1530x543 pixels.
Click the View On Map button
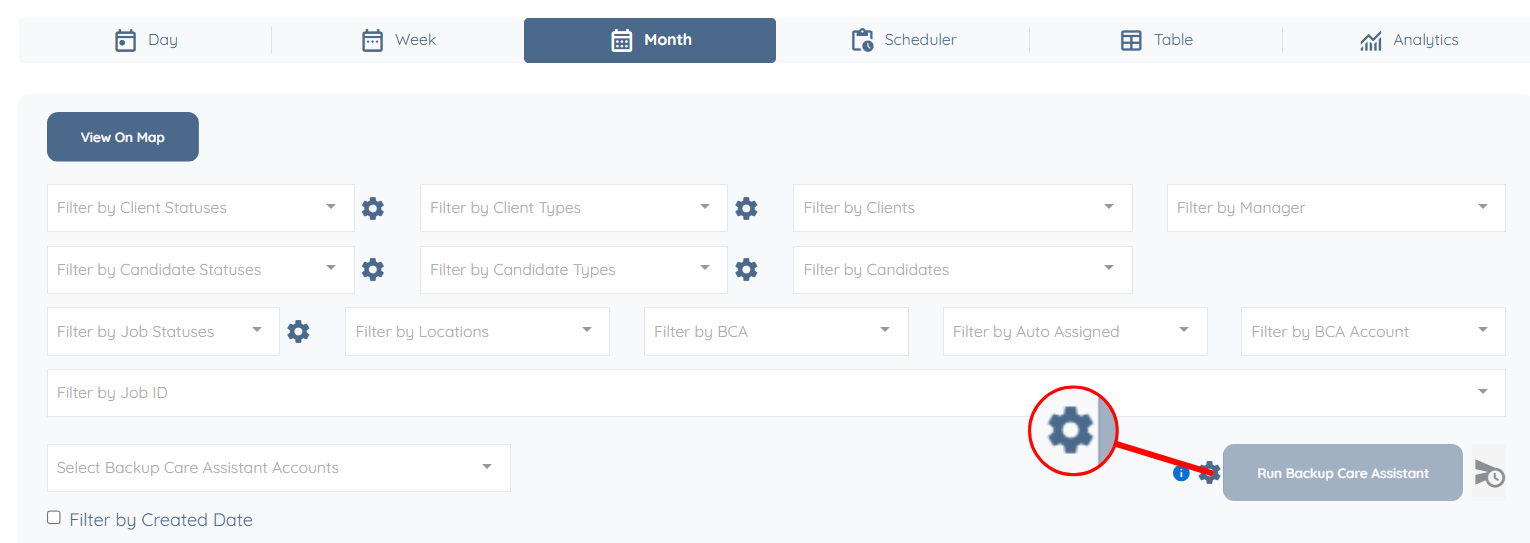click(123, 137)
